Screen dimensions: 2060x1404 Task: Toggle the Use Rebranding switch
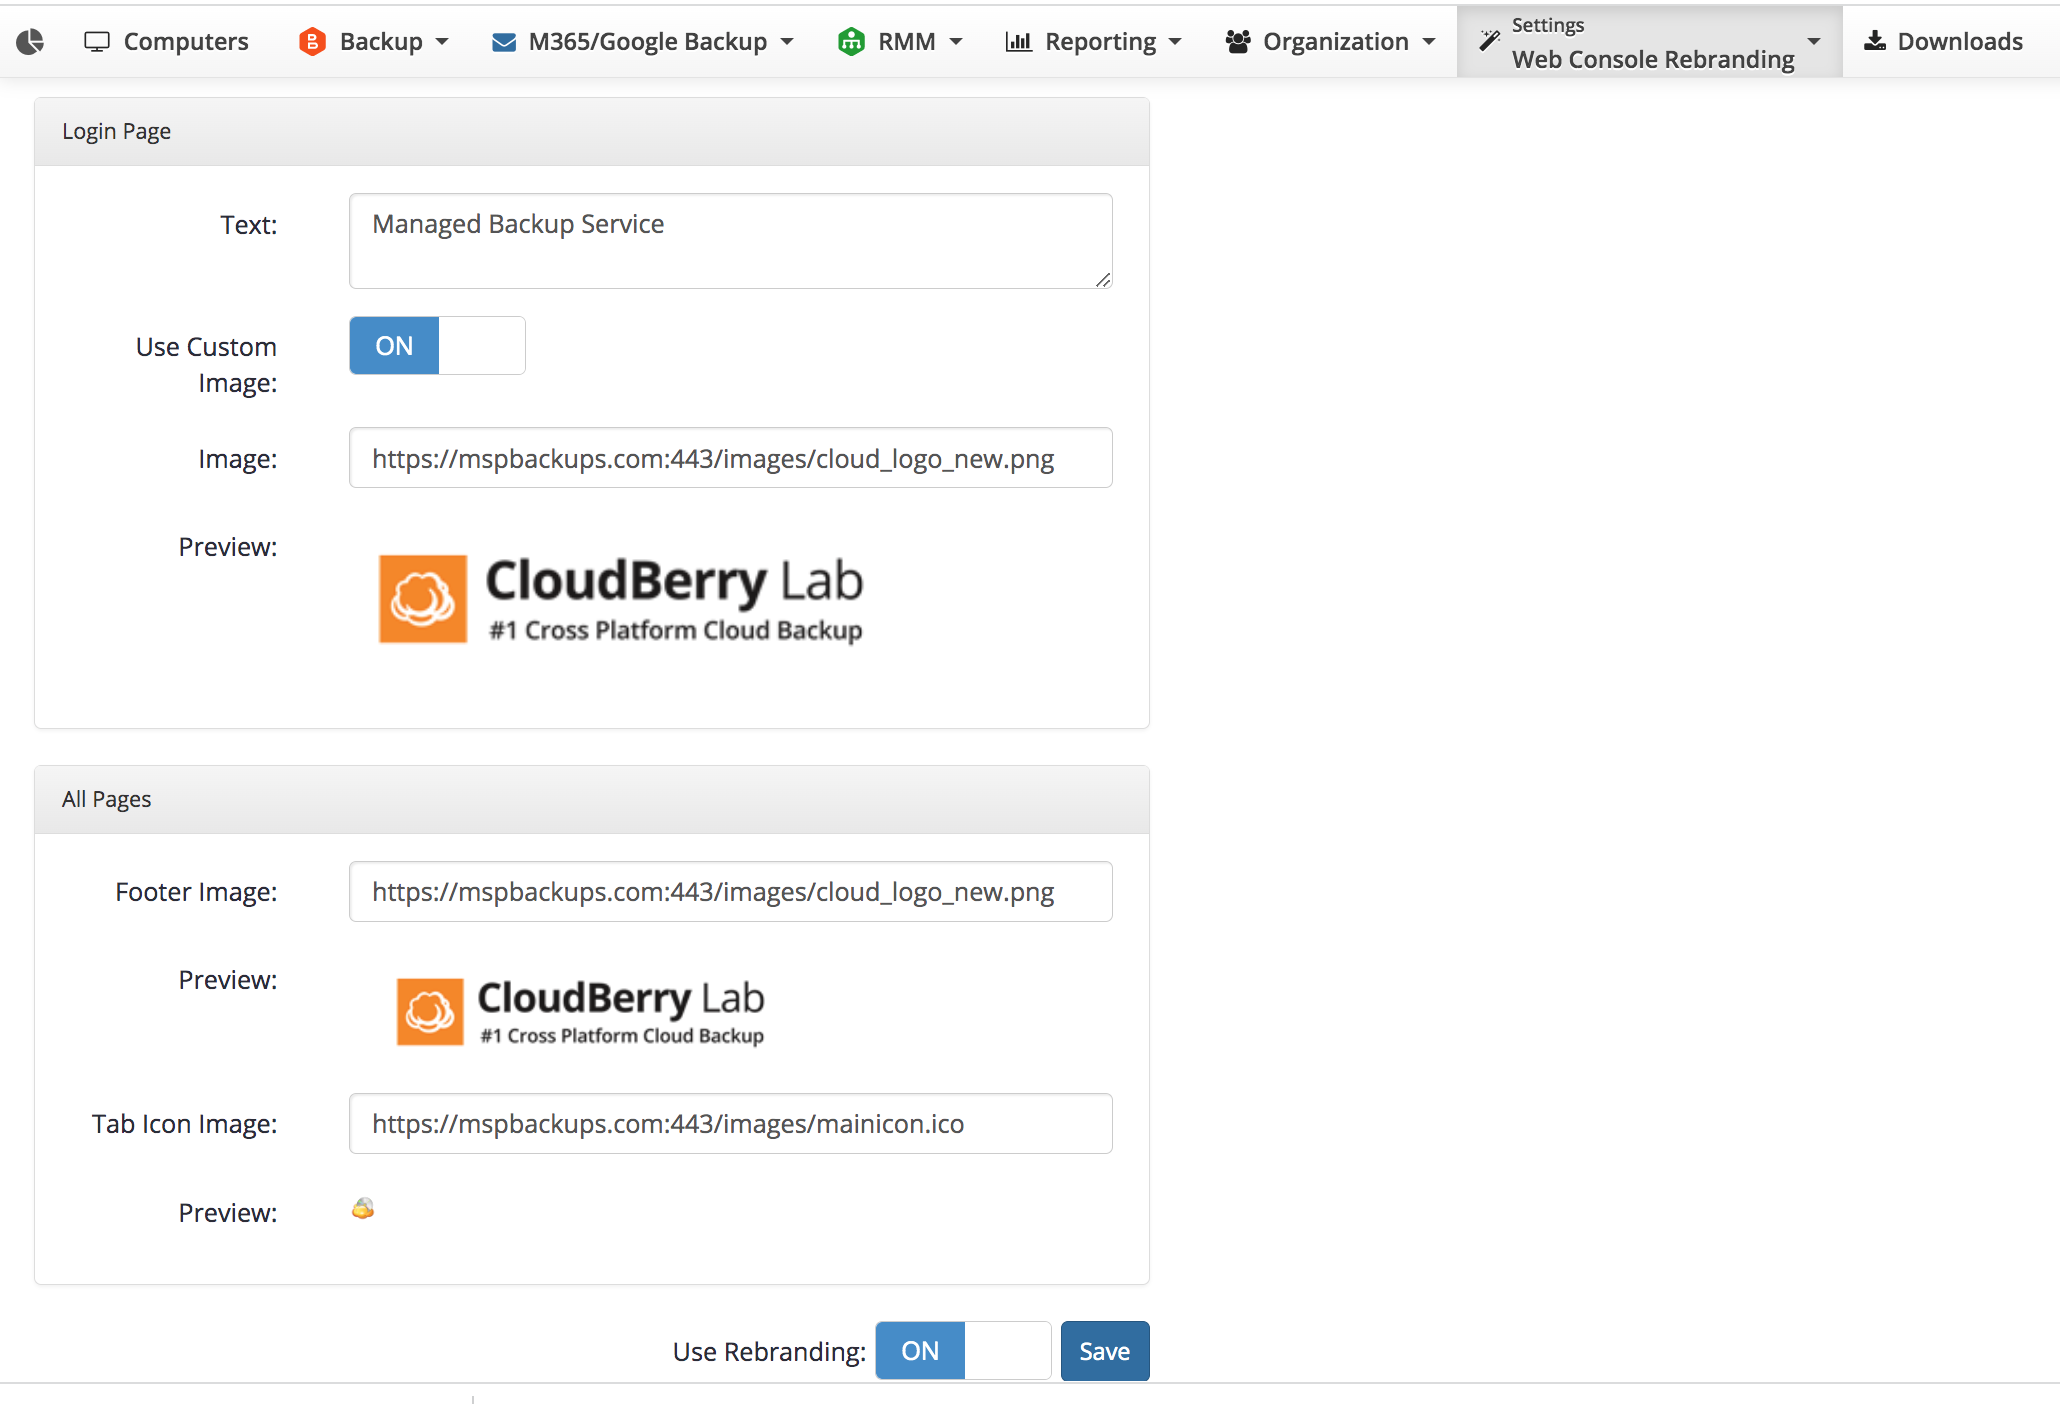pyautogui.click(x=963, y=1351)
